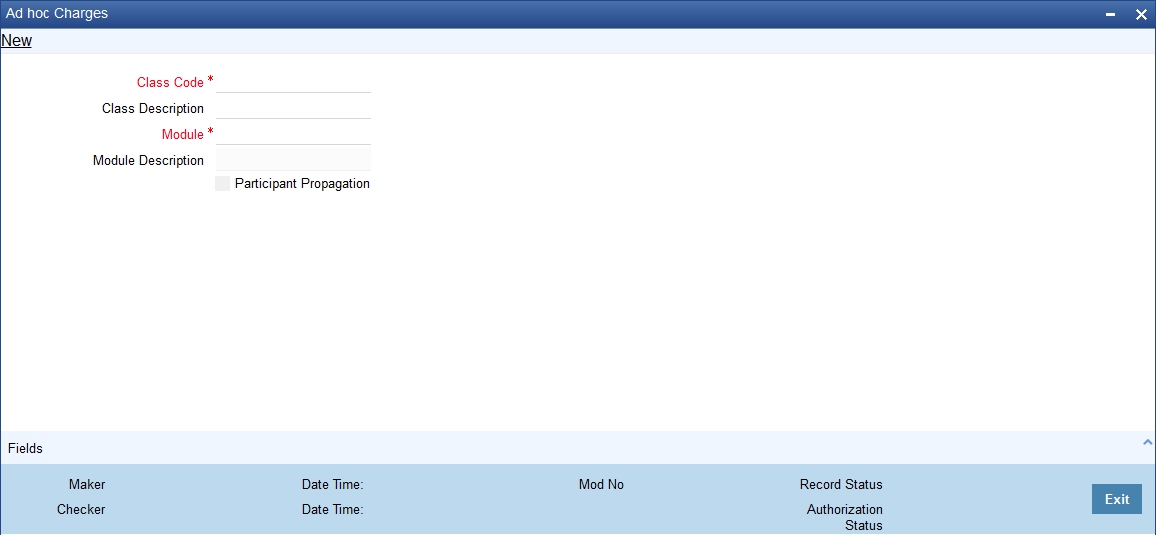The image size is (1156, 541).
Task: Click the Checker label in footer
Action: coord(81,509)
